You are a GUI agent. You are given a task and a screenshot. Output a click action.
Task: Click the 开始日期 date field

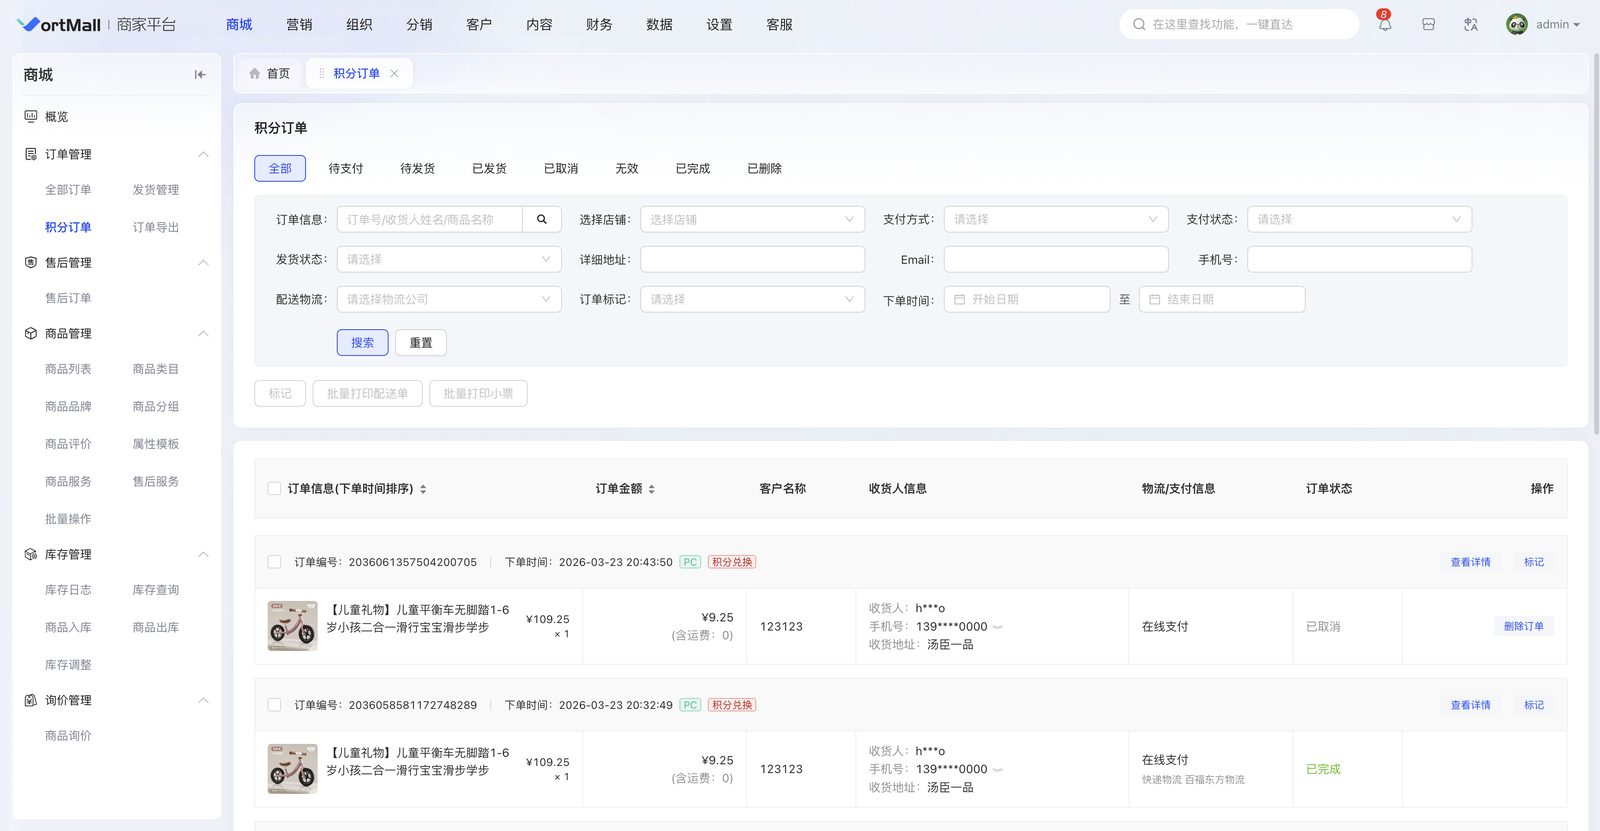click(1030, 300)
